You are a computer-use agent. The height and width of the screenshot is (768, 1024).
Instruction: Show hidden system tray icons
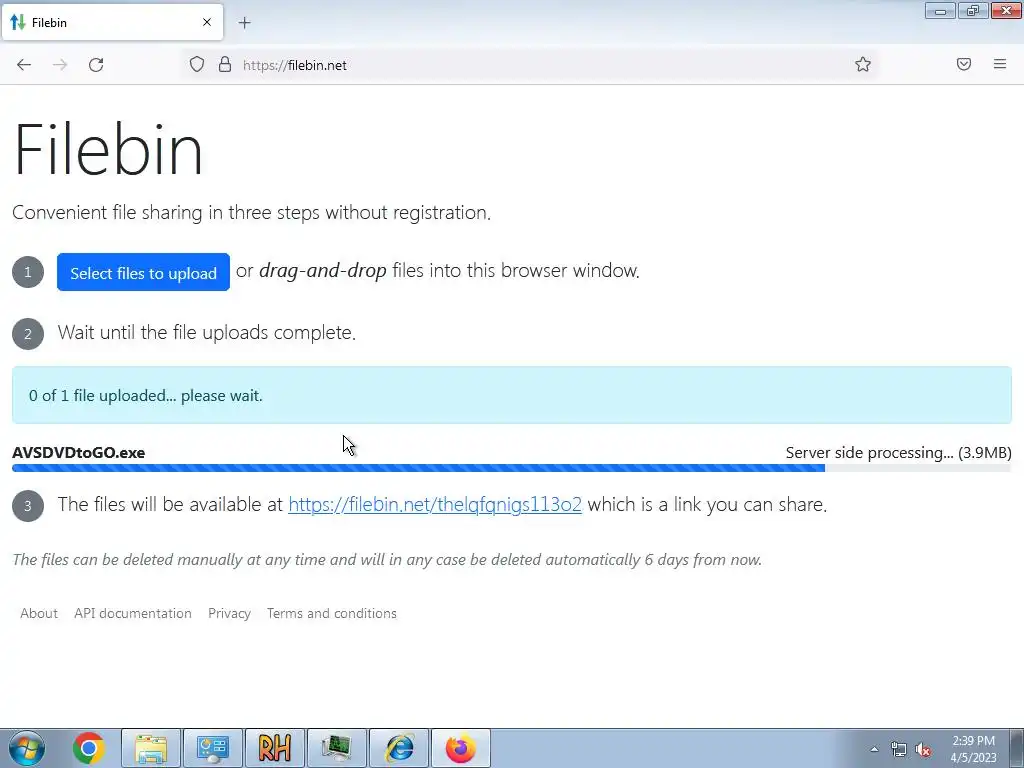pyautogui.click(x=874, y=749)
